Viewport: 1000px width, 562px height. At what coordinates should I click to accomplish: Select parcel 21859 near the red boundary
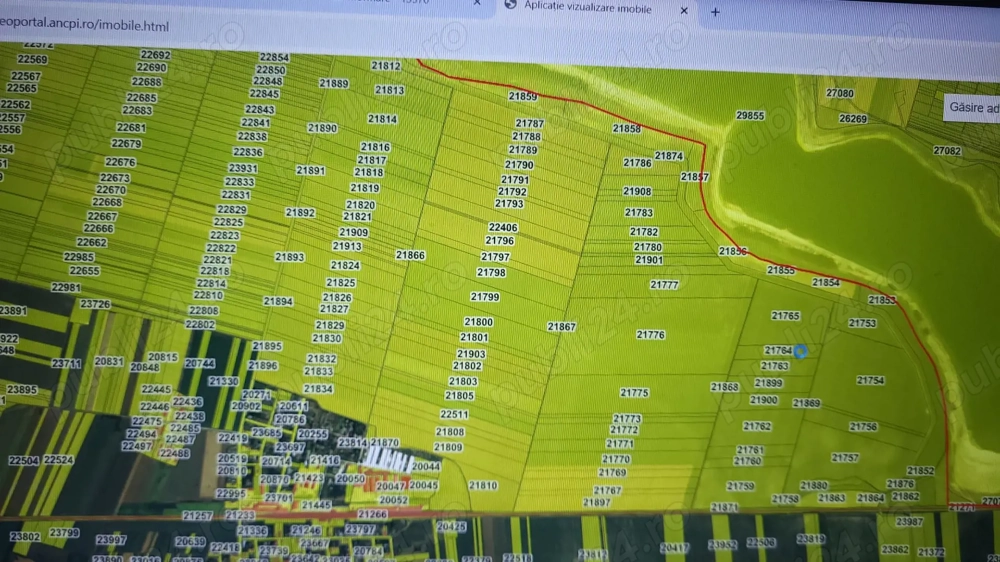coord(522,97)
